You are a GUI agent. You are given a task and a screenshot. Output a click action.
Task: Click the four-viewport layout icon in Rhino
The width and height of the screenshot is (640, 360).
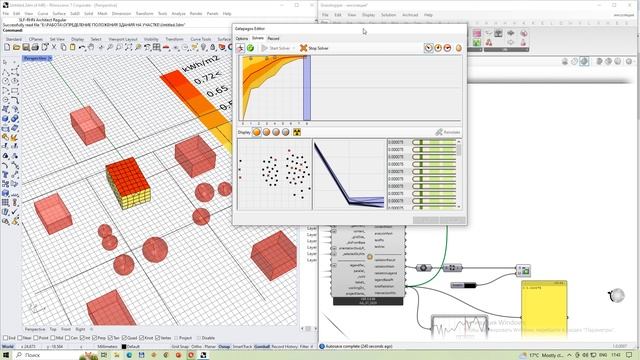click(157, 47)
